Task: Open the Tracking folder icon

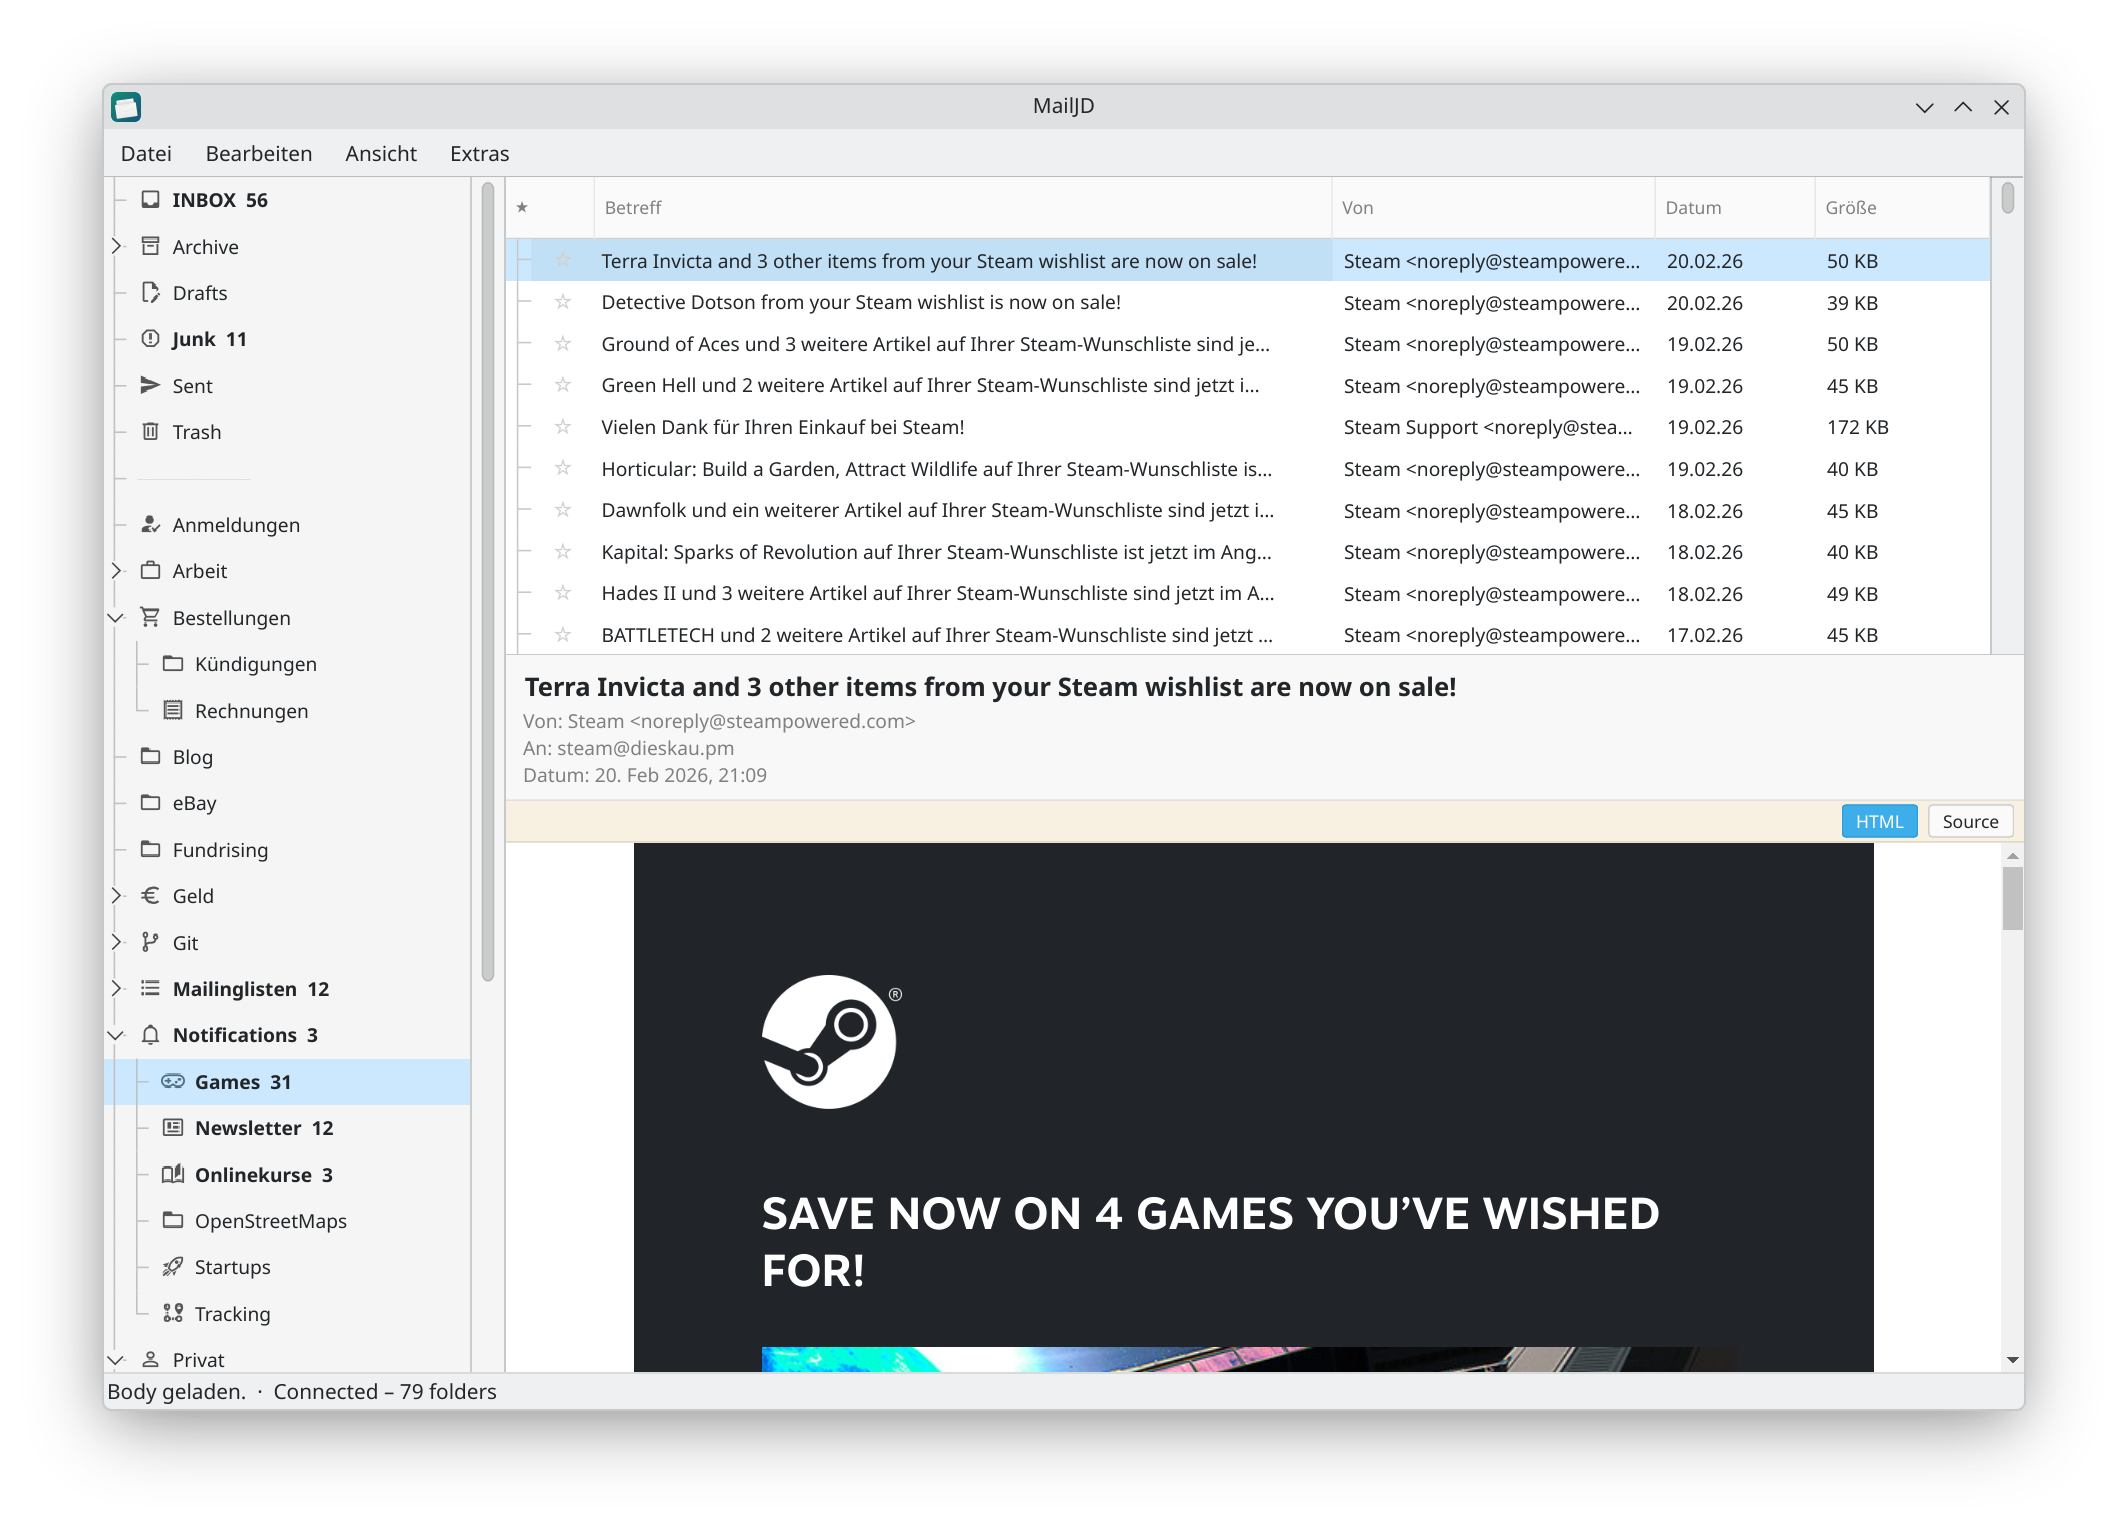Action: pos(172,1313)
